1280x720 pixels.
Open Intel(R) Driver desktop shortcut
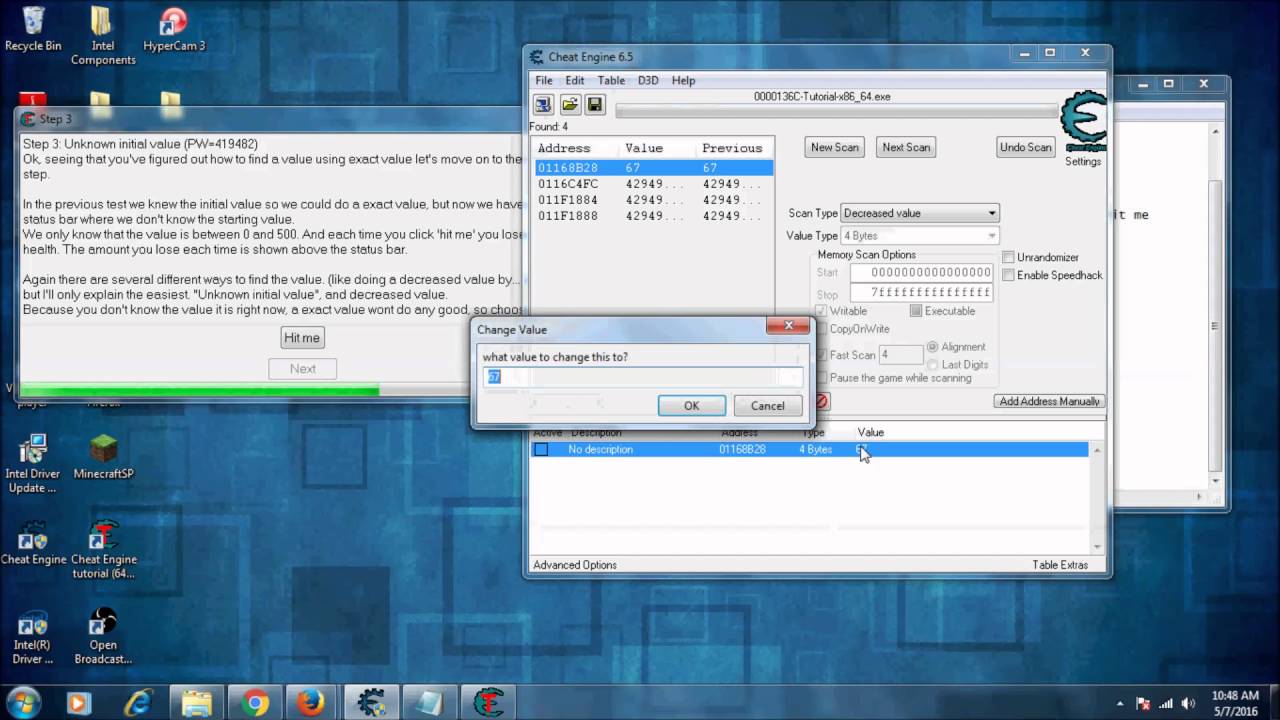(33, 636)
